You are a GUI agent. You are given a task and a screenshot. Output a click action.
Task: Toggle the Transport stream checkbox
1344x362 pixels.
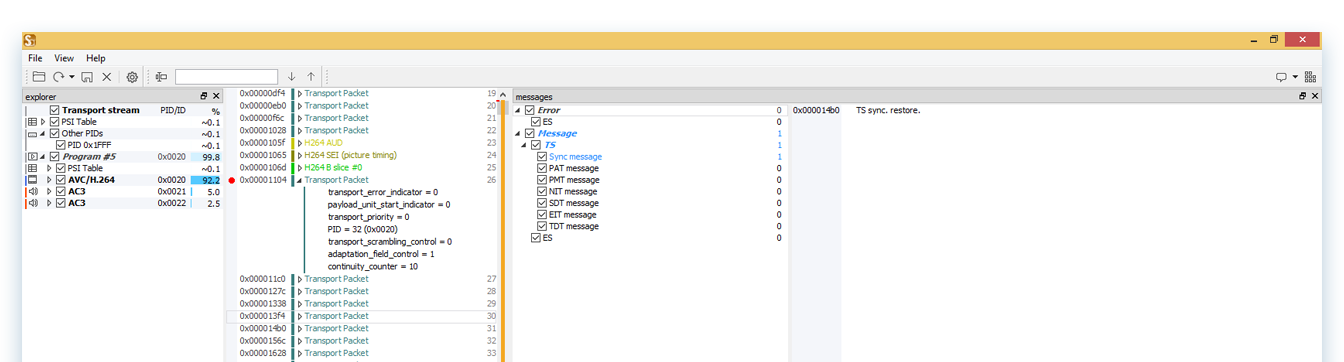pyautogui.click(x=55, y=110)
